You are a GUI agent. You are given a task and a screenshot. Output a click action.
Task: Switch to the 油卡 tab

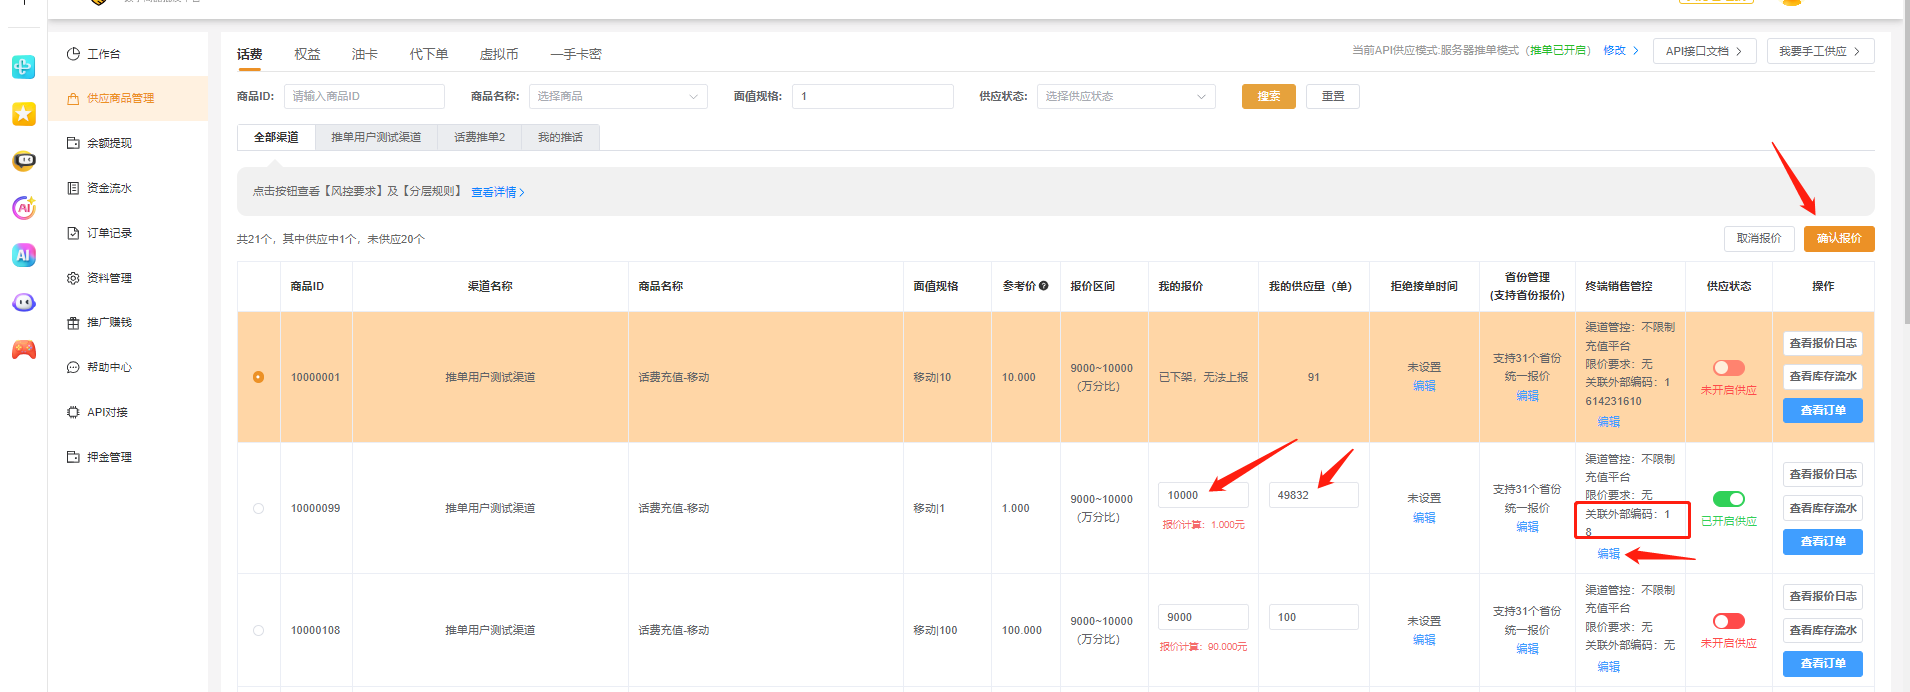click(364, 54)
